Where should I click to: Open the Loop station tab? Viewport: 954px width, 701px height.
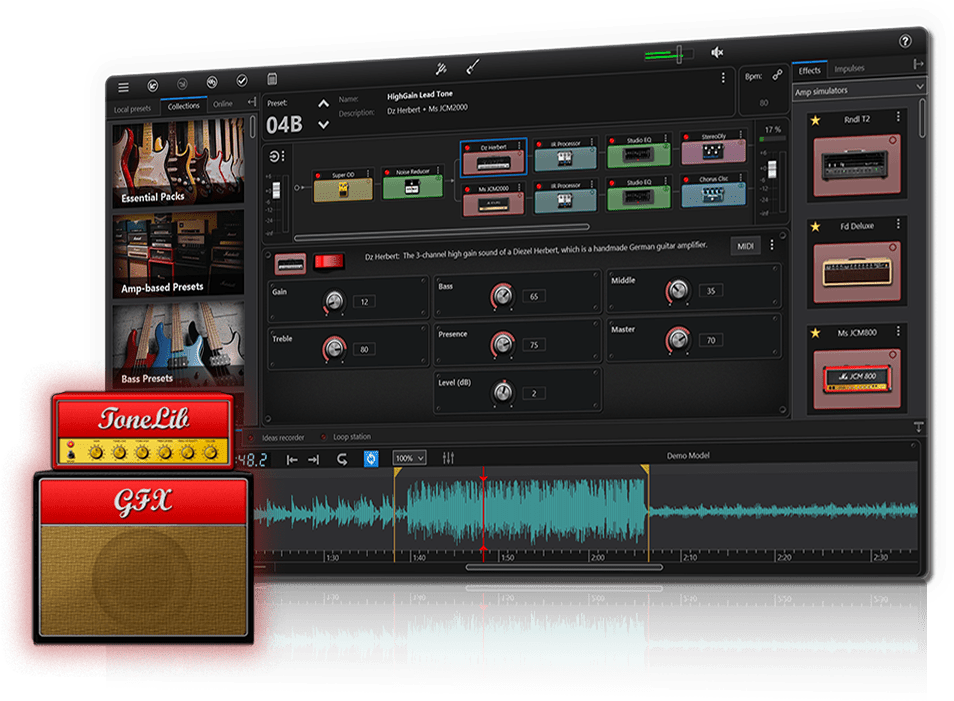pos(352,437)
